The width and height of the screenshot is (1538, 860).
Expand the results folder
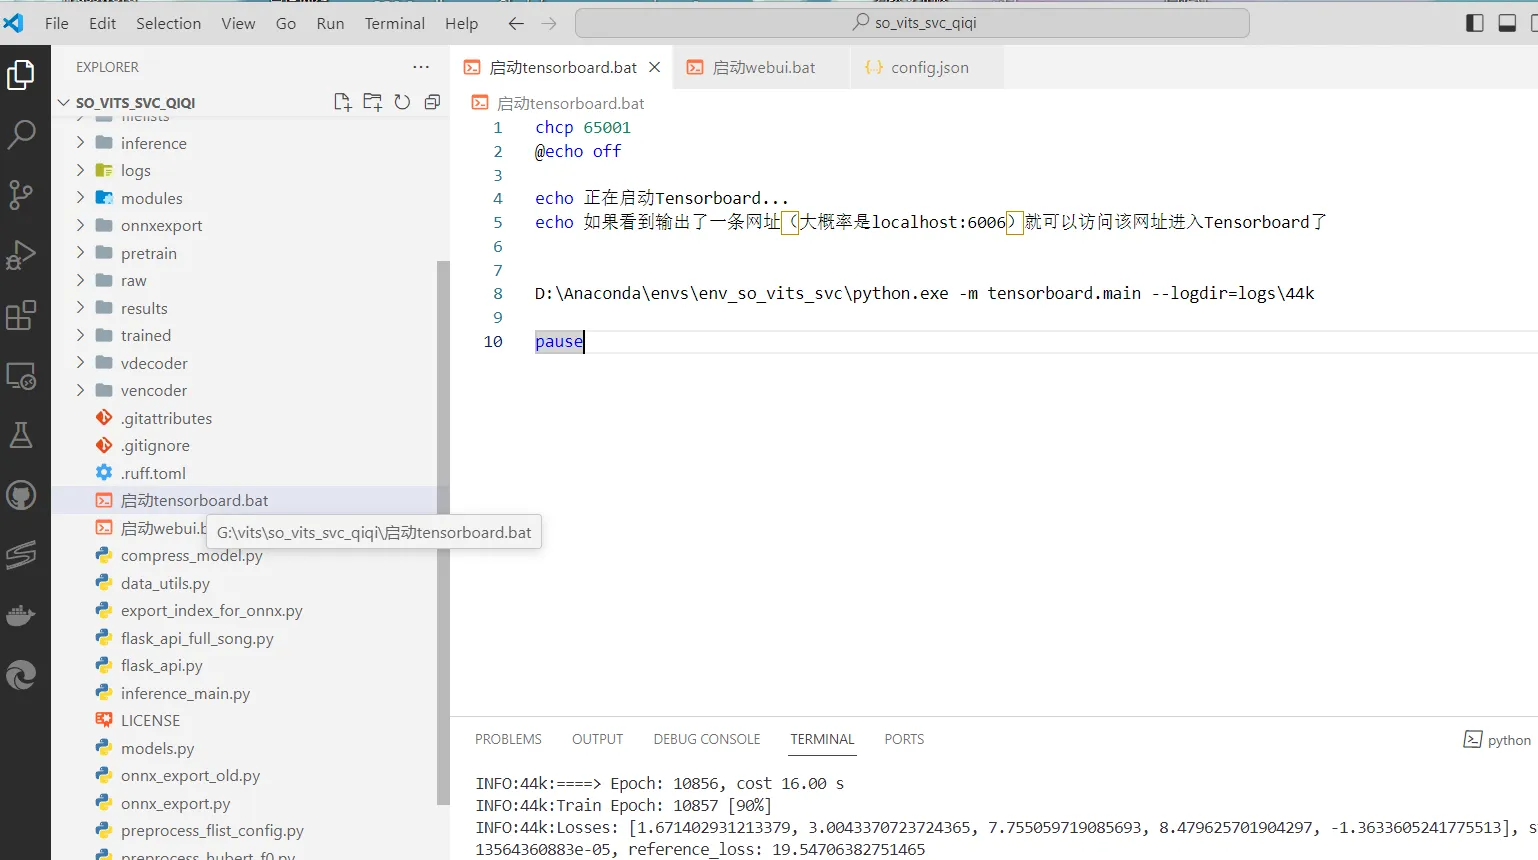[x=80, y=308]
